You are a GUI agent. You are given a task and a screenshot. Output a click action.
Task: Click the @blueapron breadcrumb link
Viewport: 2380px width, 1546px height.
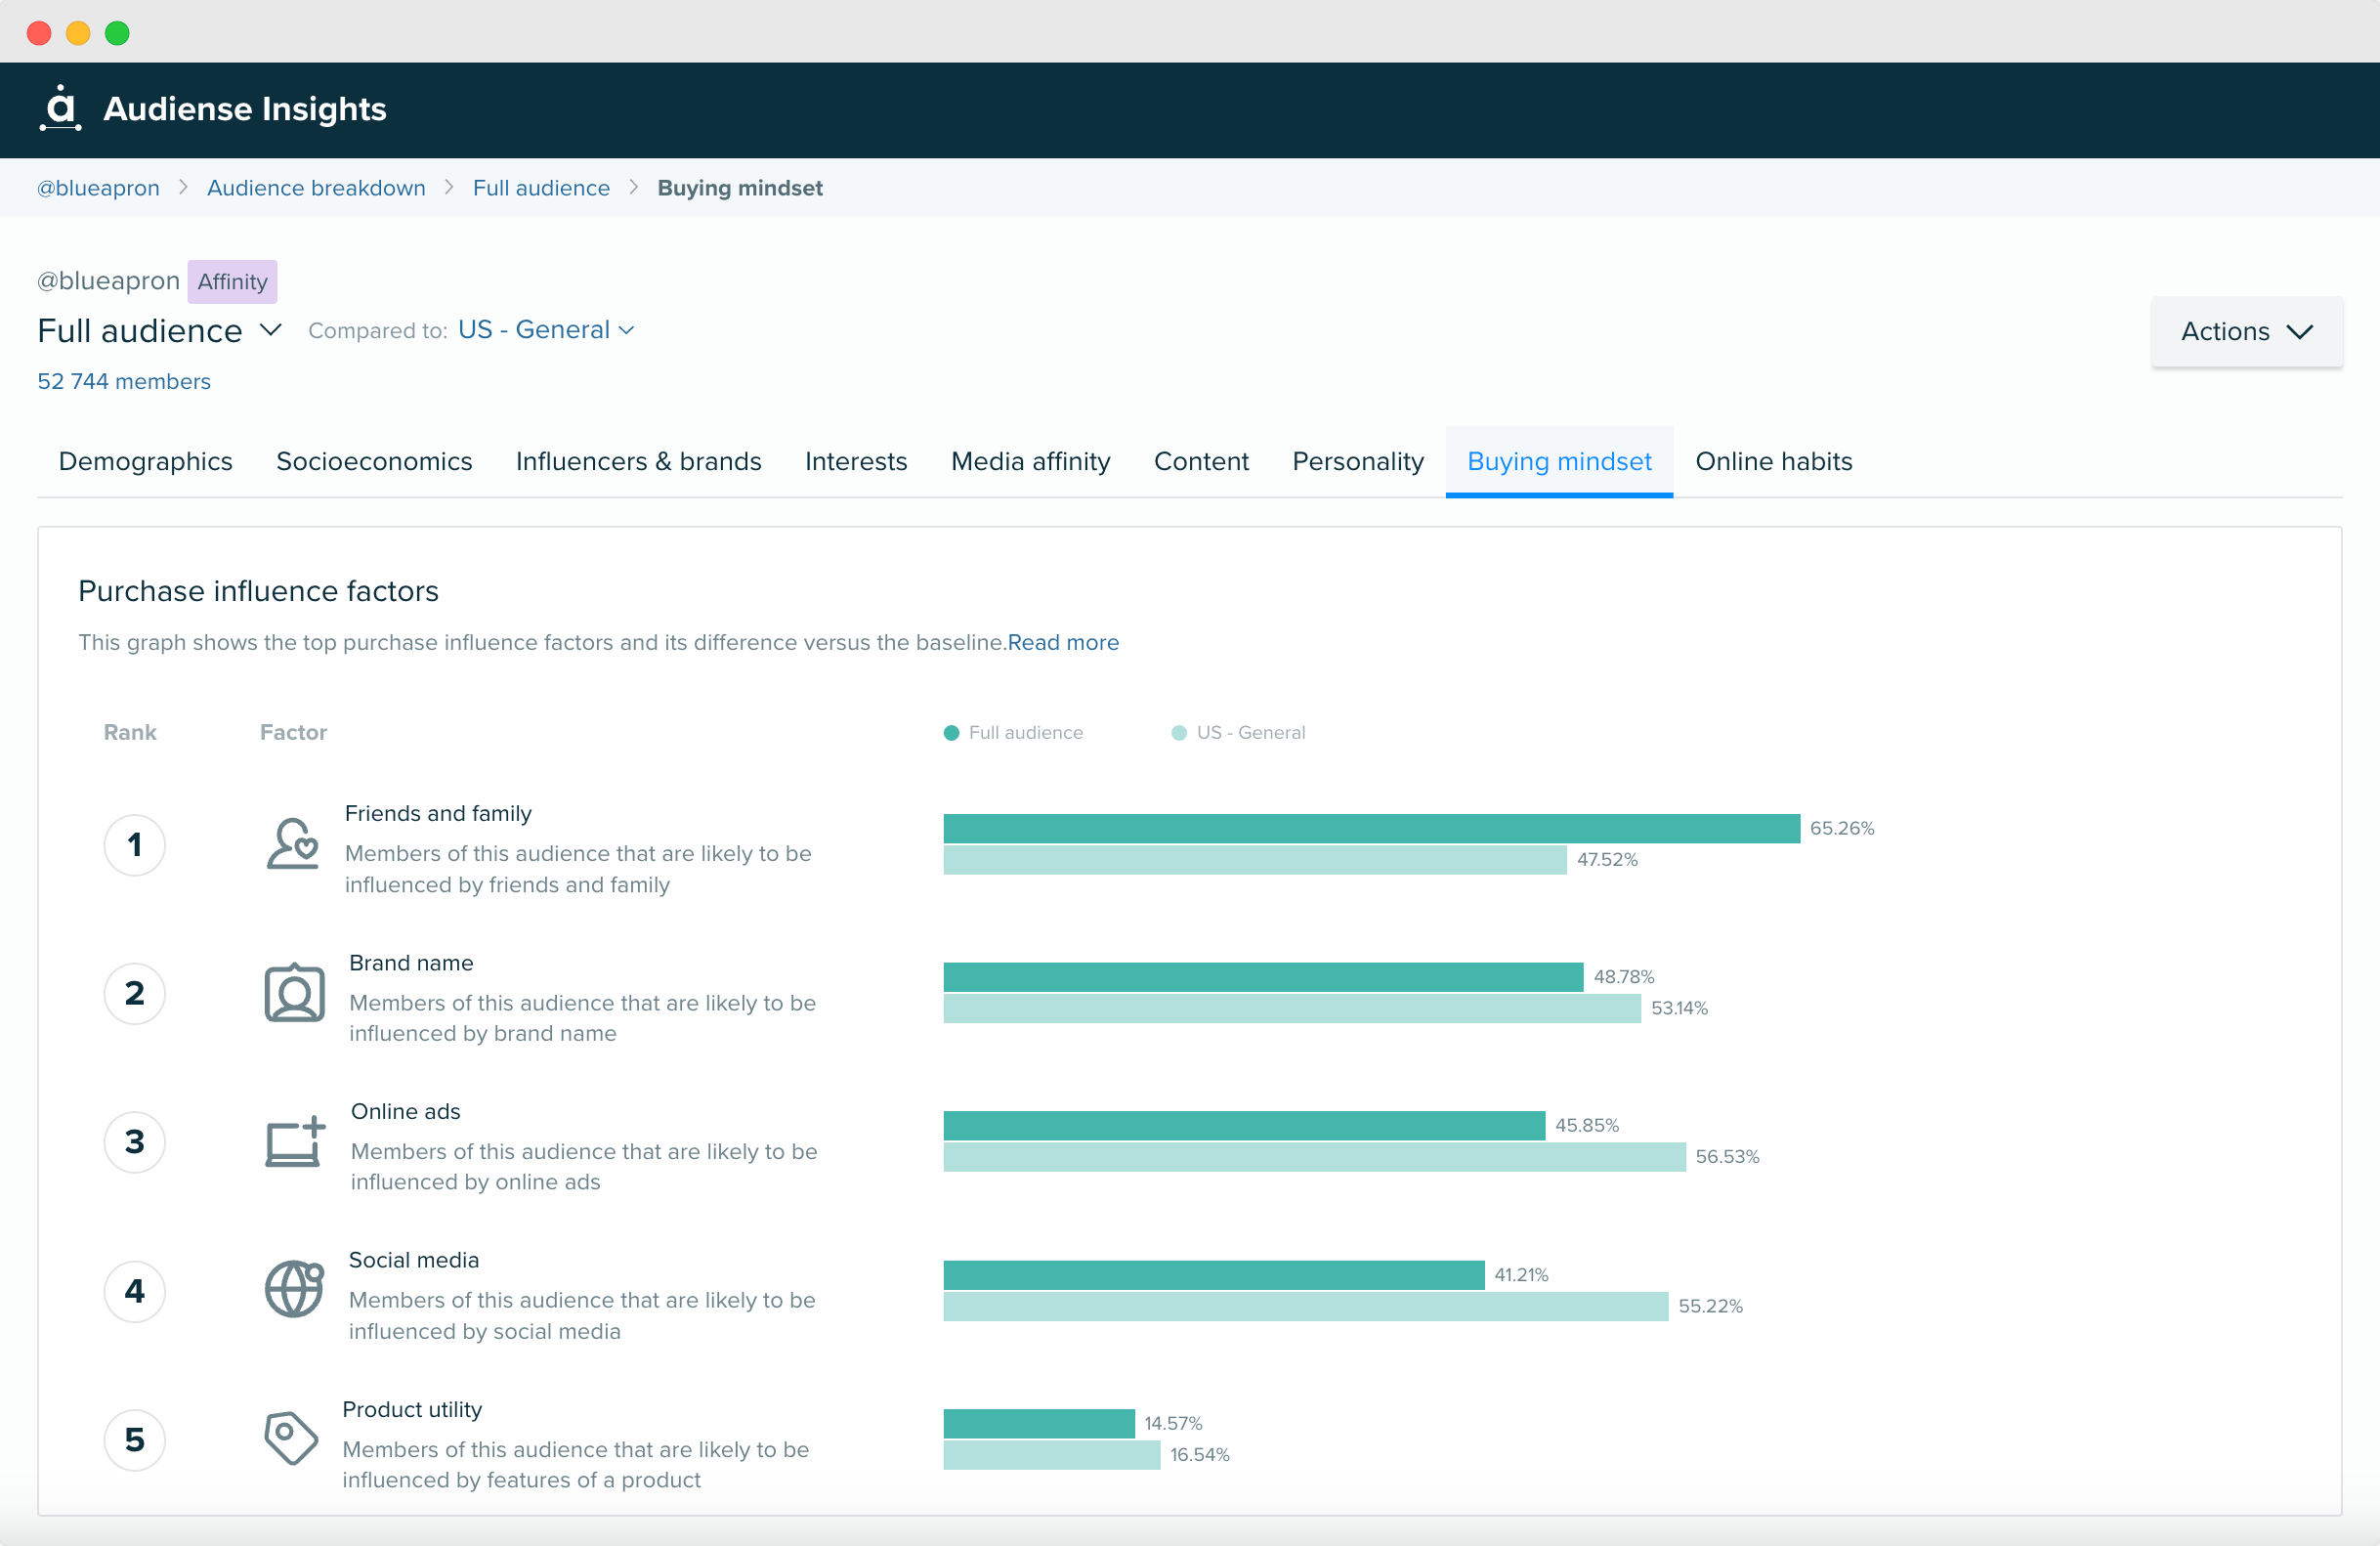point(98,188)
